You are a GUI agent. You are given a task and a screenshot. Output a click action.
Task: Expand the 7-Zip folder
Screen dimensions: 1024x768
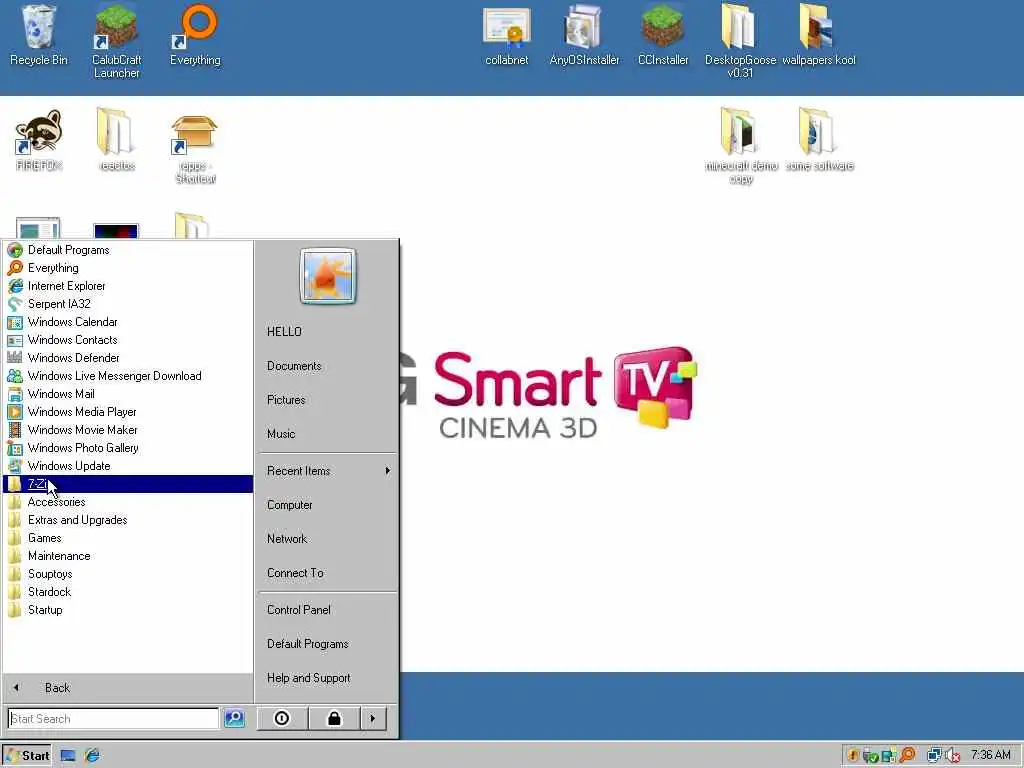(x=128, y=484)
